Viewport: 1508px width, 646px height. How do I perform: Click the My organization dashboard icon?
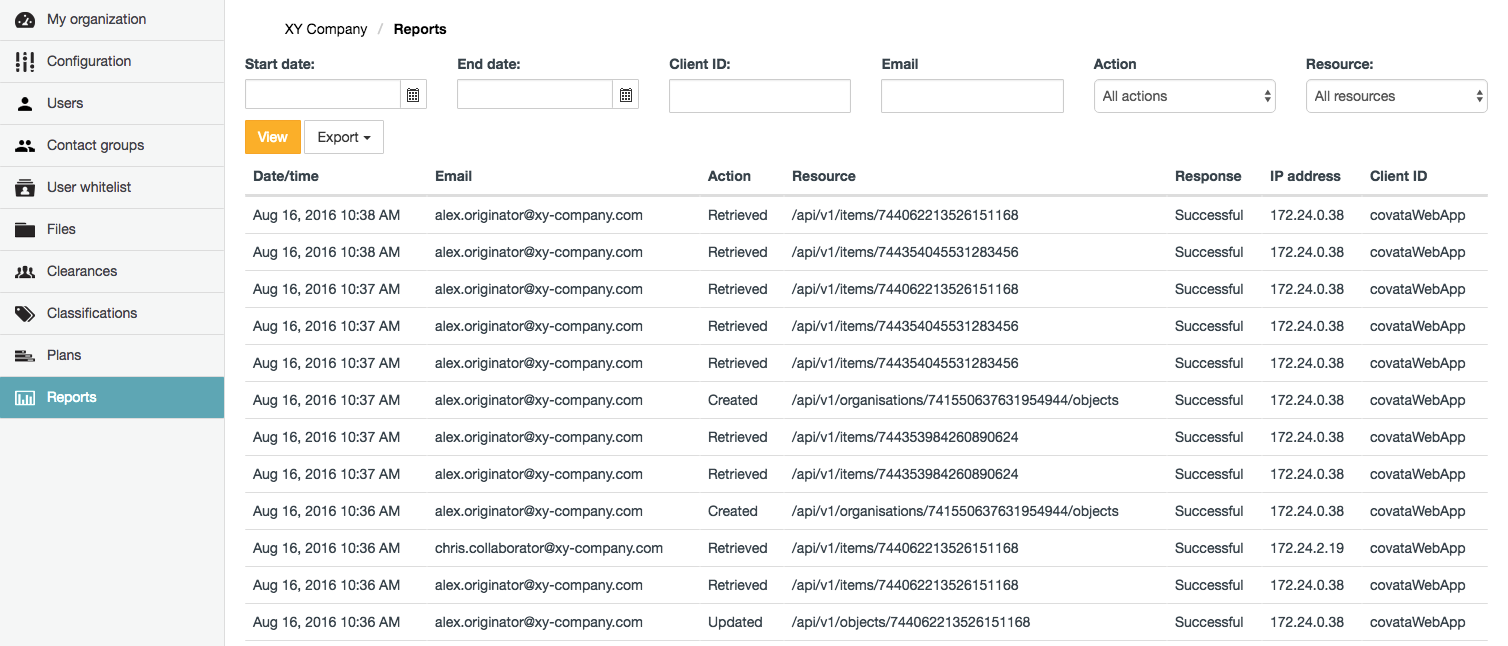pyautogui.click(x=25, y=20)
